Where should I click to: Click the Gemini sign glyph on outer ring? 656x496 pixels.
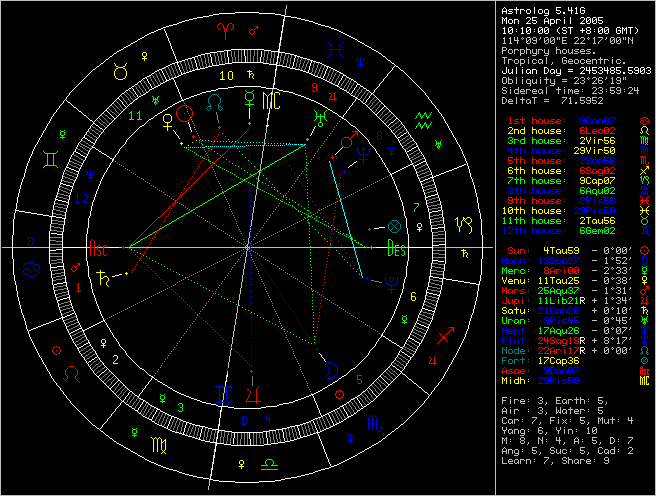tap(50, 159)
